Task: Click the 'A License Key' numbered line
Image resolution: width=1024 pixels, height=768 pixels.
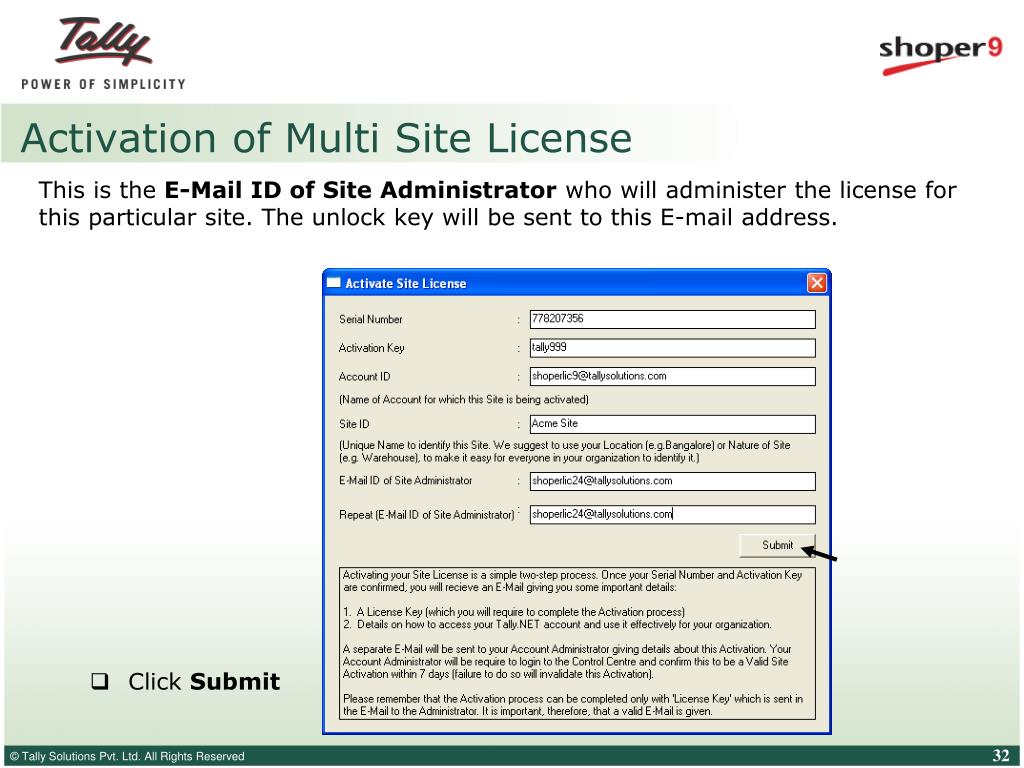Action: (514, 612)
